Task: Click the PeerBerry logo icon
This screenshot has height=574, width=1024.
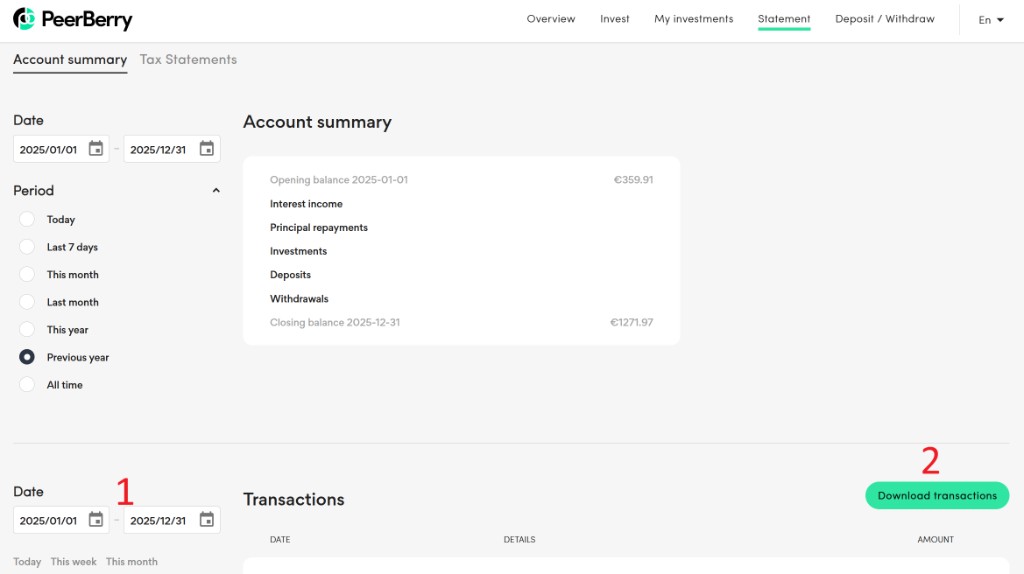Action: point(24,19)
